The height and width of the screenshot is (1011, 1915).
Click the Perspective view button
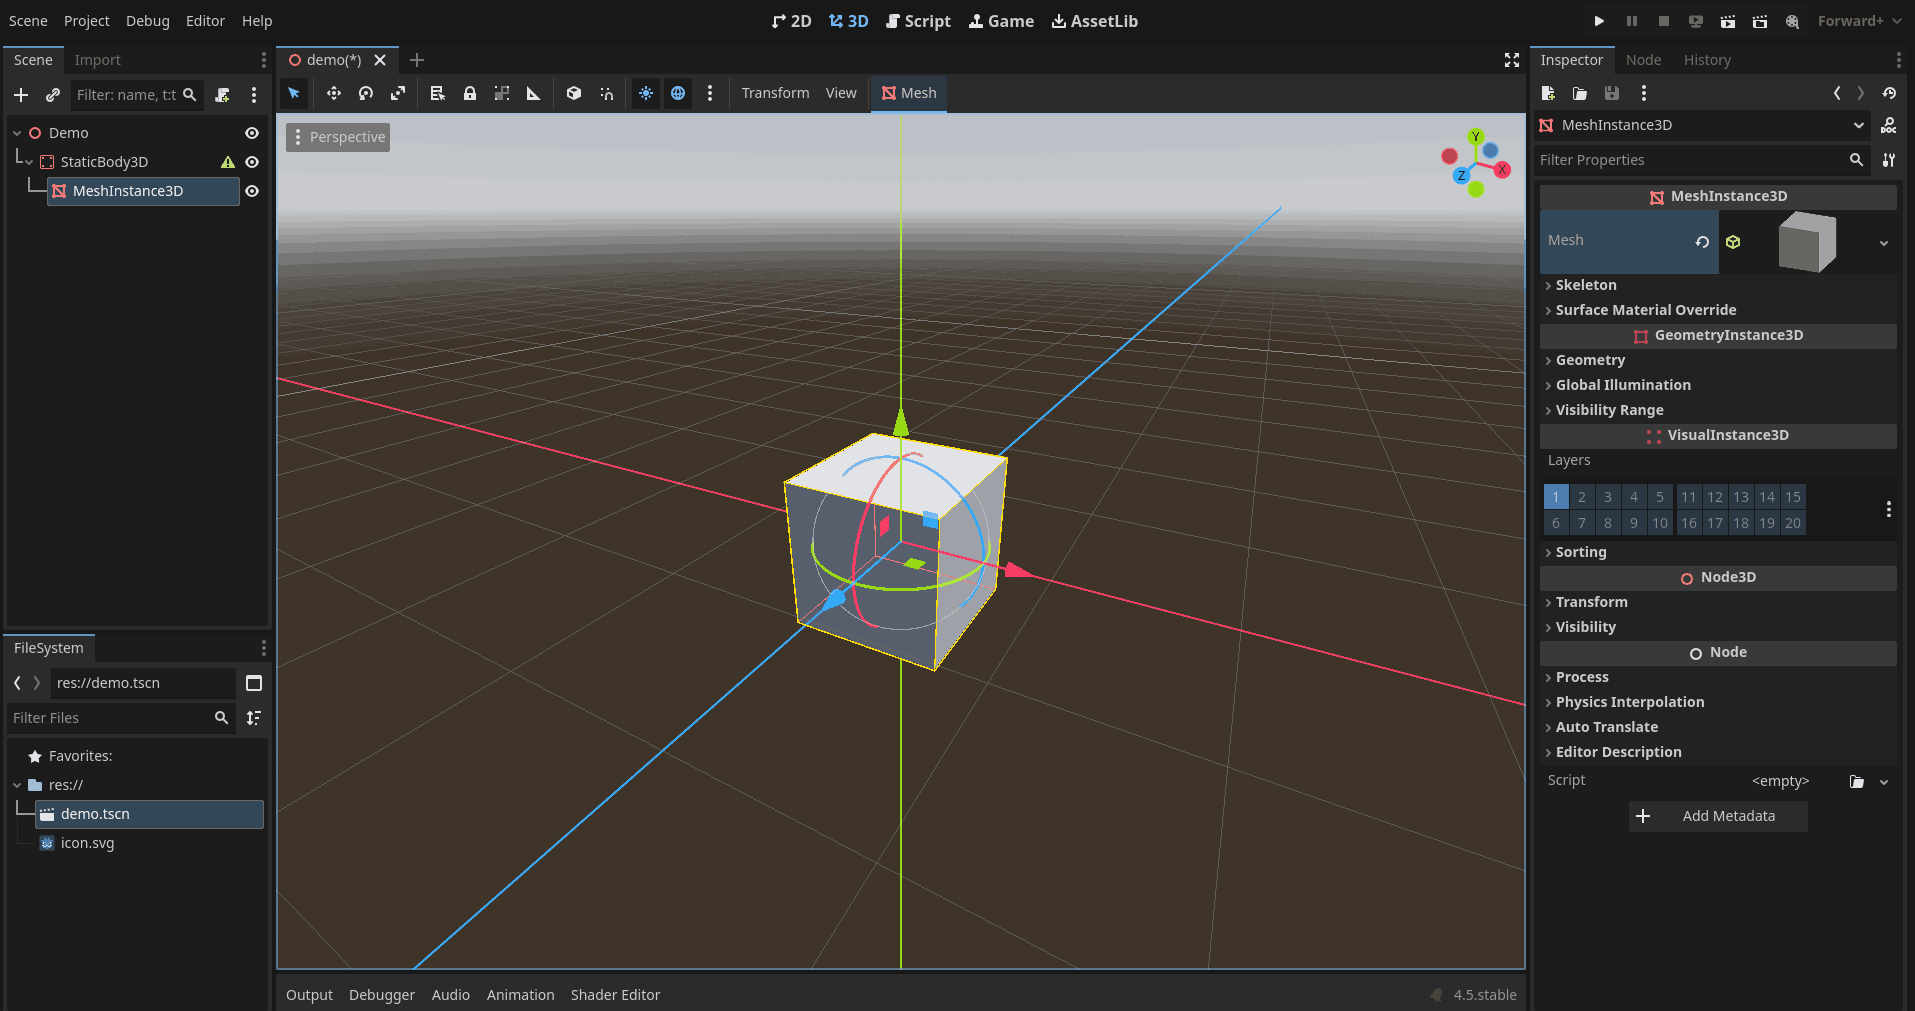pyautogui.click(x=338, y=137)
